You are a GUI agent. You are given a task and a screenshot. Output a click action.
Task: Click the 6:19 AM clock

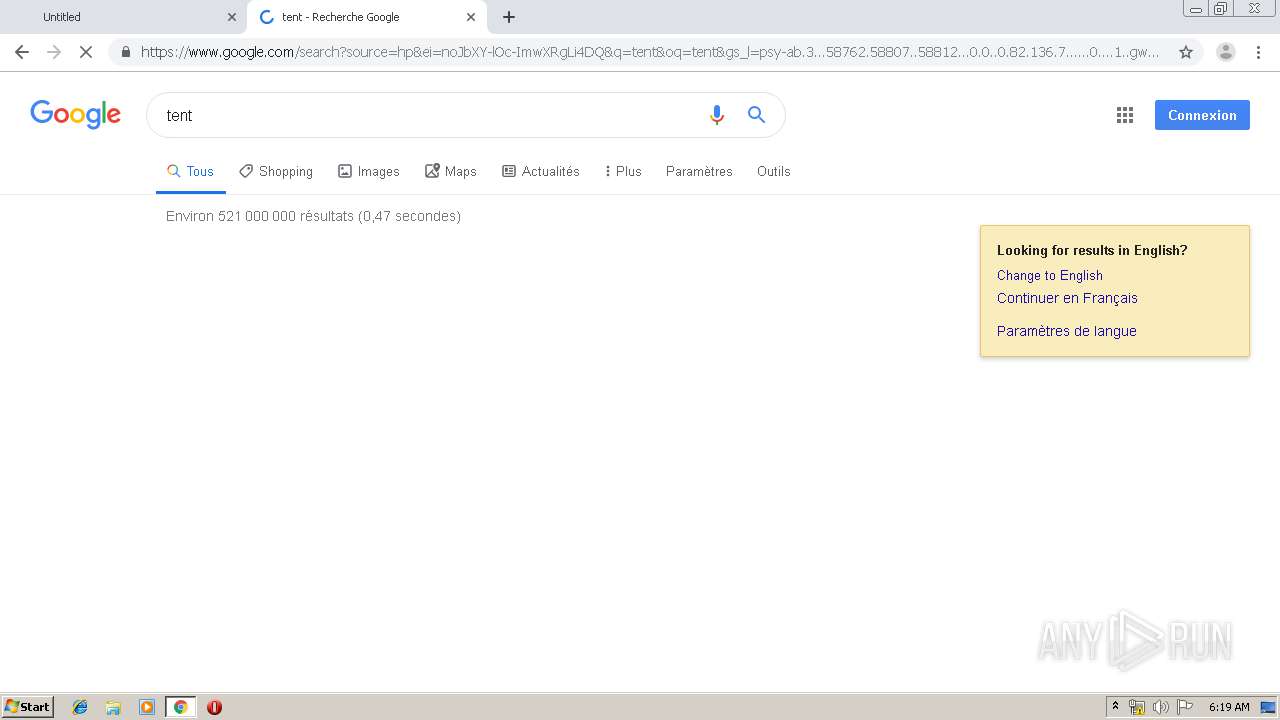(1229, 707)
